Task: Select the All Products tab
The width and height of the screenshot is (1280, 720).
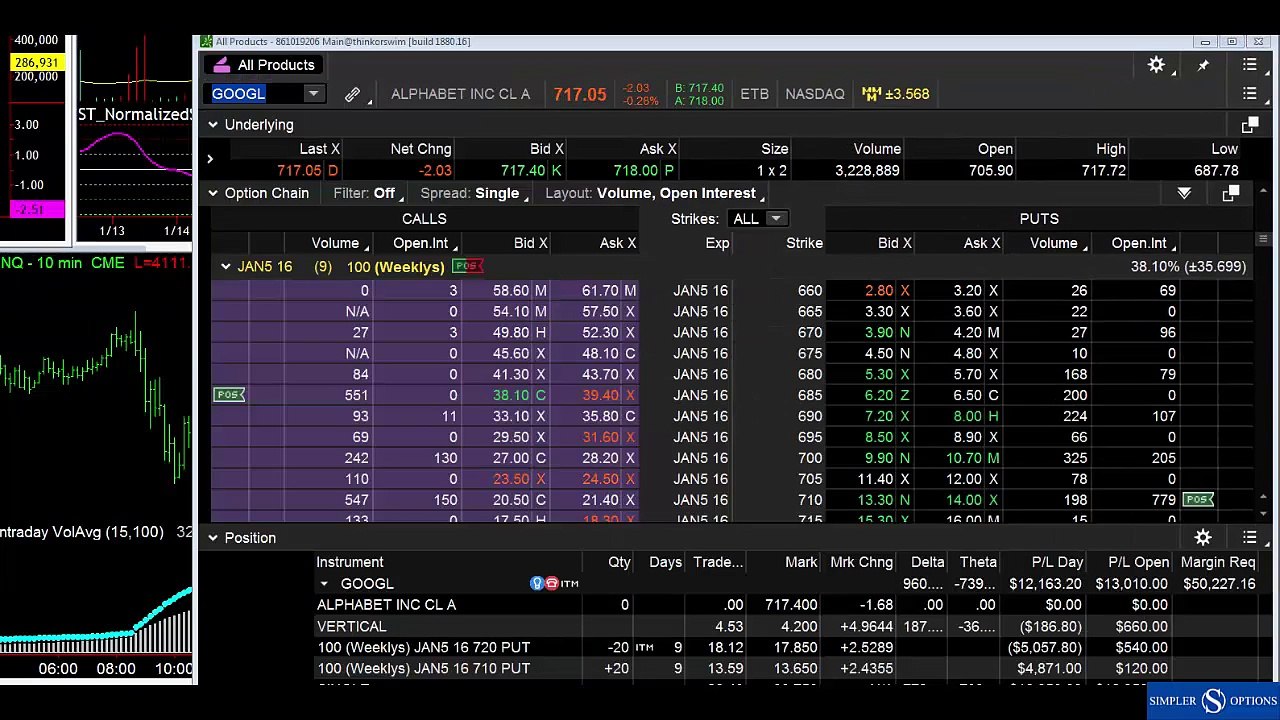Action: (265, 65)
